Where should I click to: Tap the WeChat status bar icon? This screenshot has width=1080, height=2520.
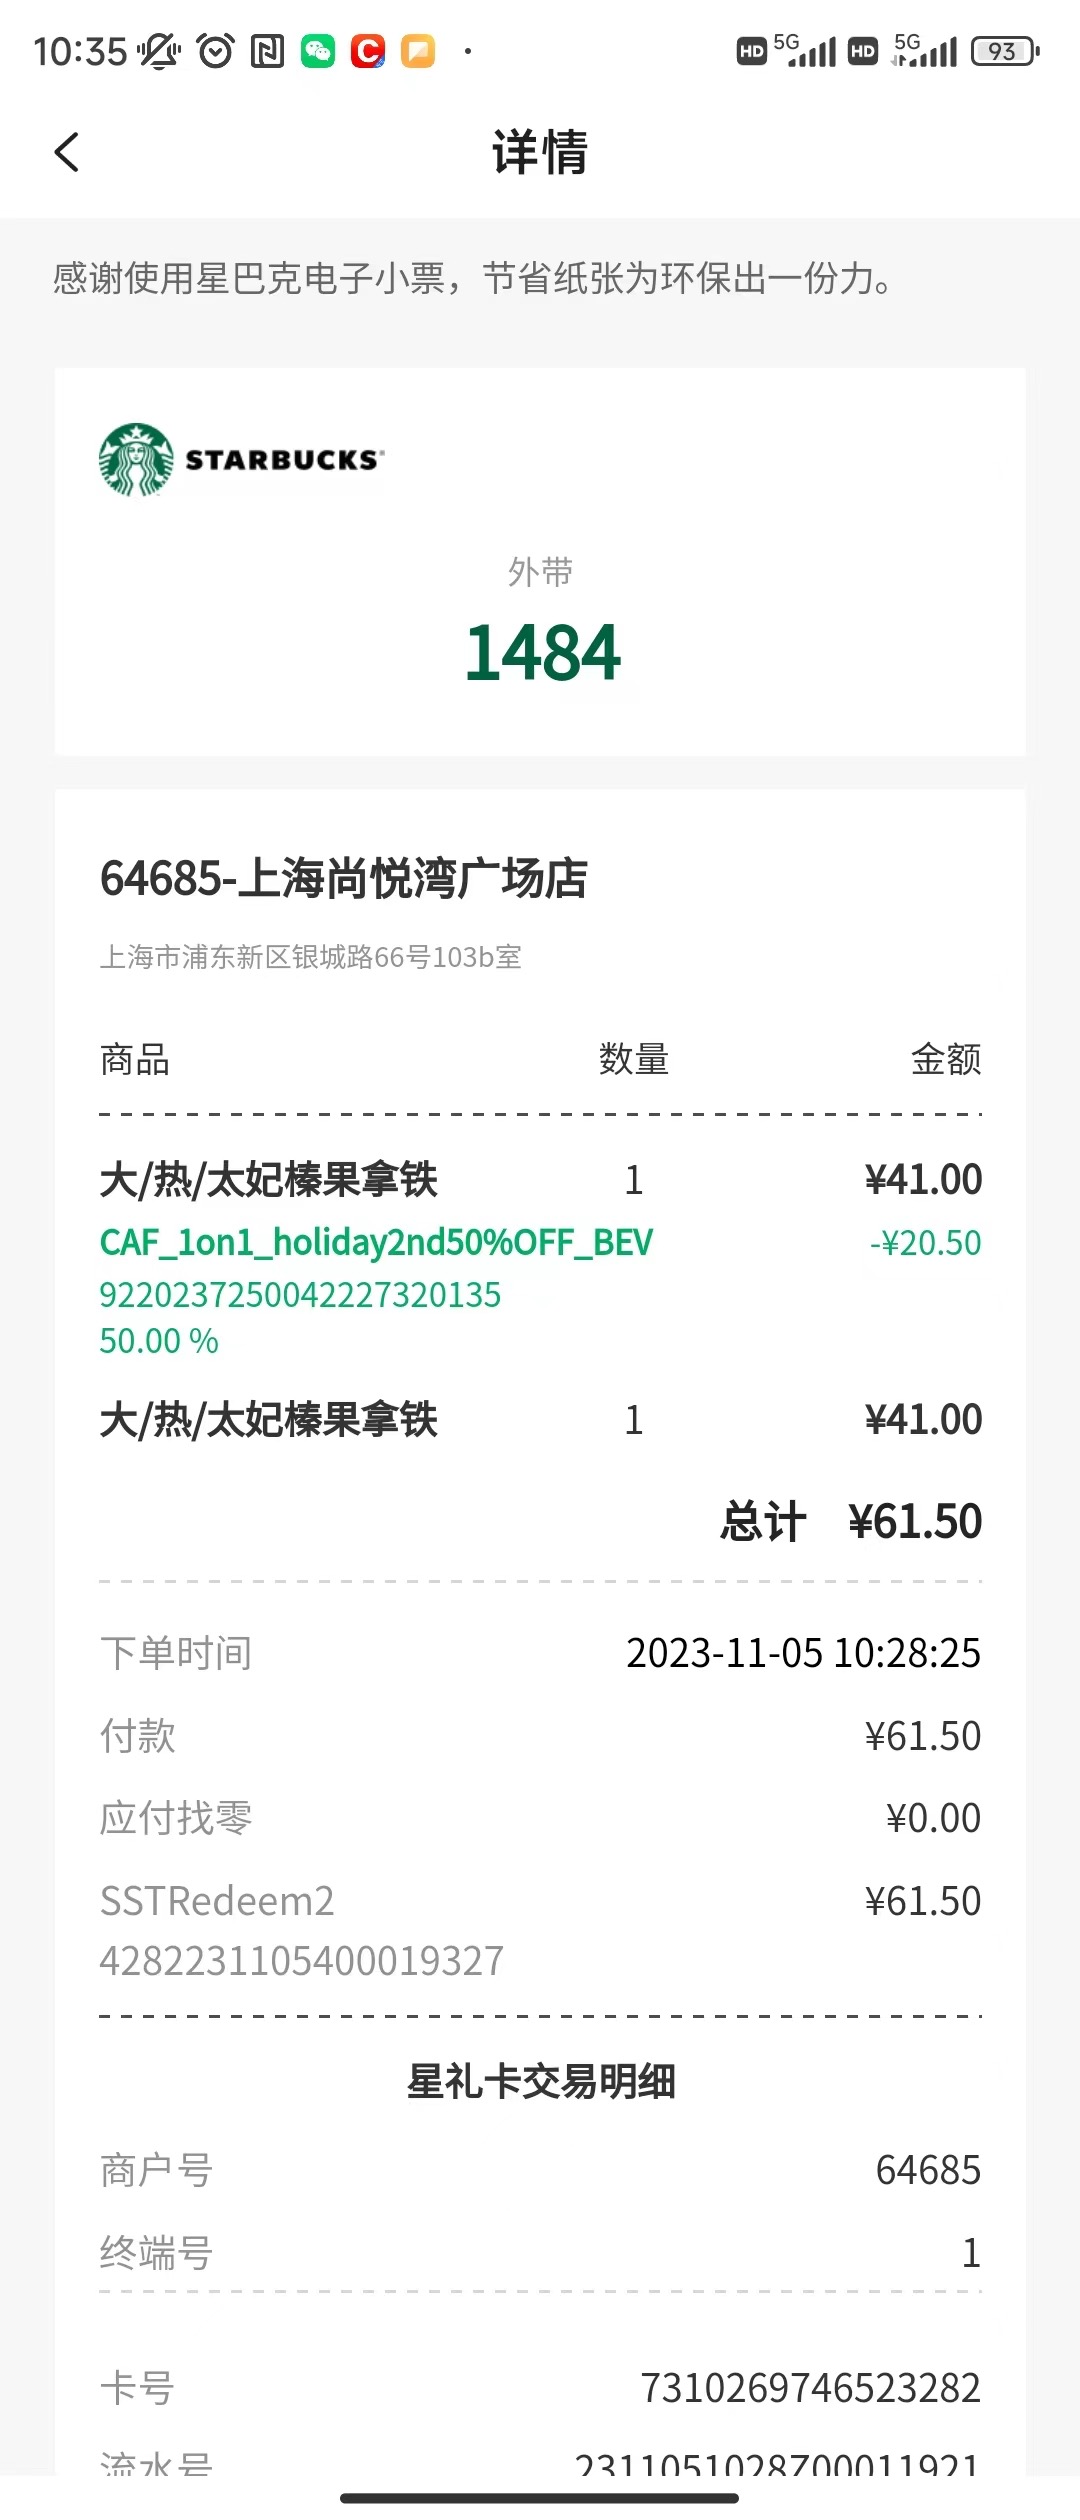pos(318,51)
